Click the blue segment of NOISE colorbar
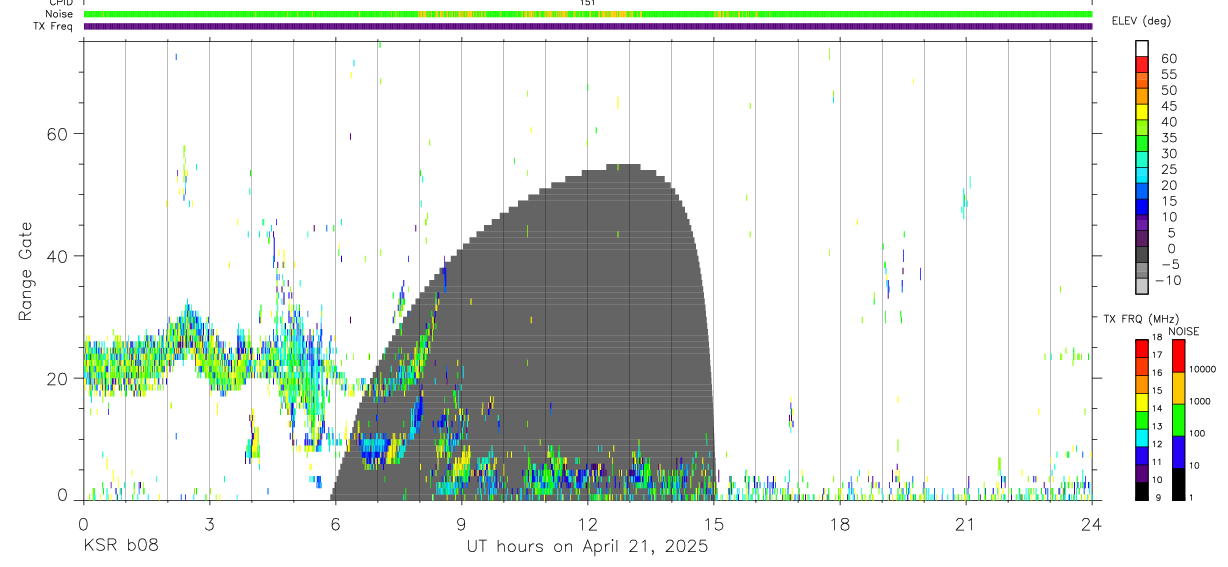 [1179, 452]
